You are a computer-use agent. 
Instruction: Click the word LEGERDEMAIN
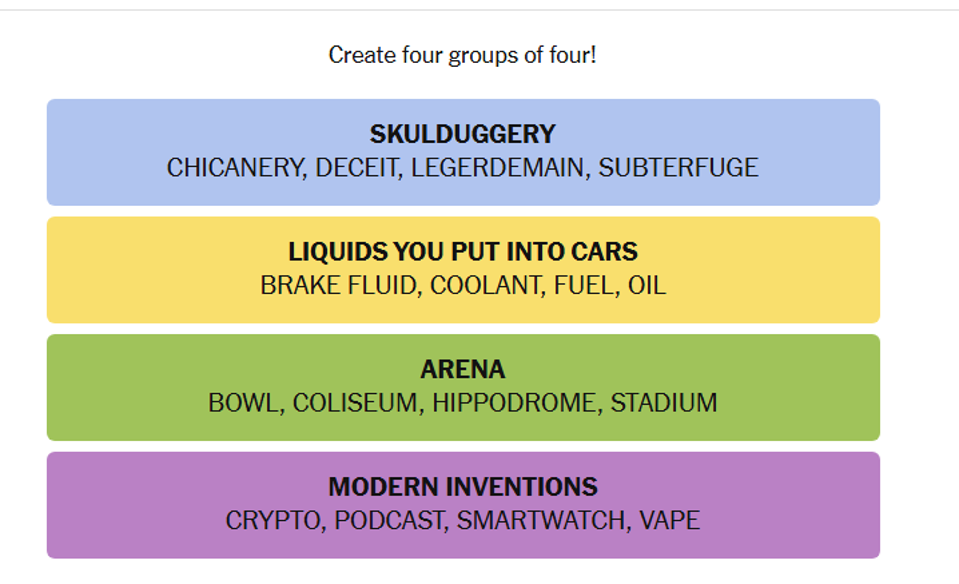click(x=498, y=168)
